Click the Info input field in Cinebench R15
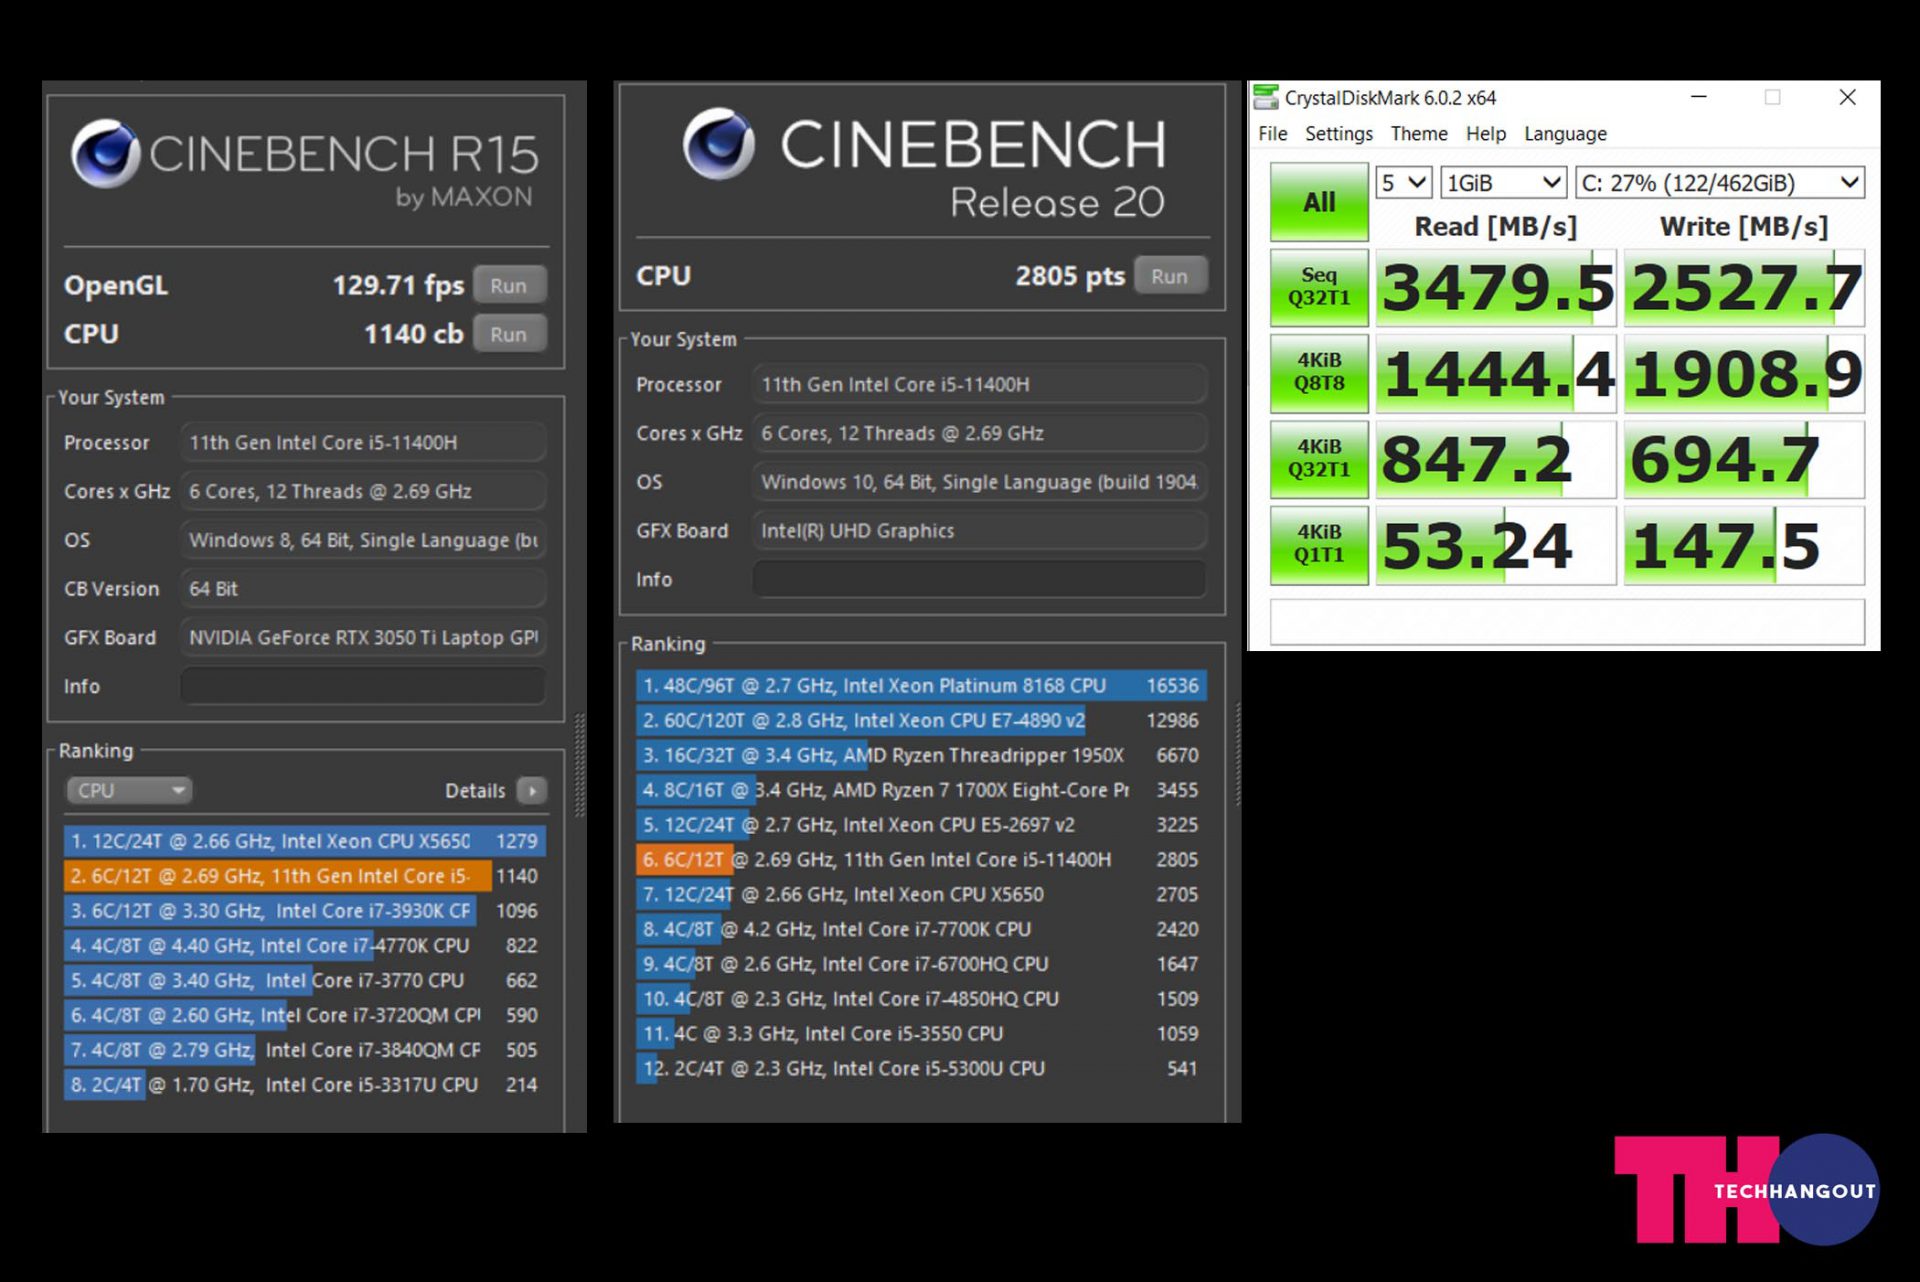Screen dimensions: 1920x1282 [363, 686]
